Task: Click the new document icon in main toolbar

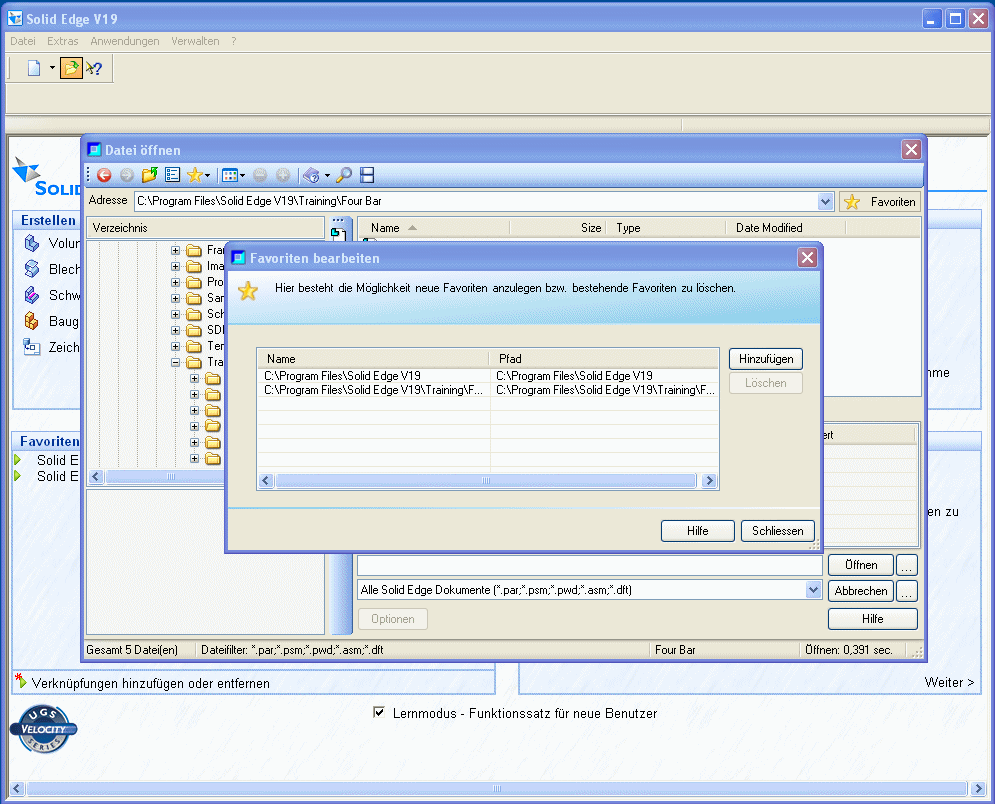Action: [x=34, y=68]
